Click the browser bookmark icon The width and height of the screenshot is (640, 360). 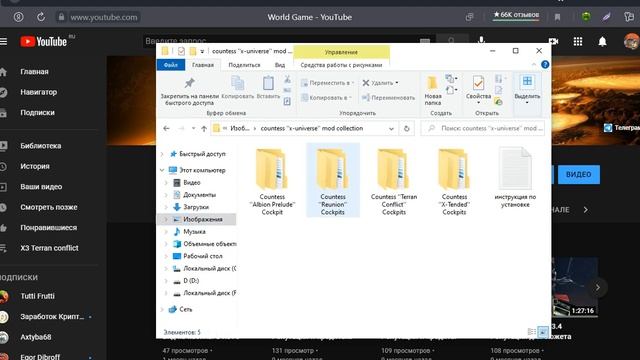tap(557, 17)
